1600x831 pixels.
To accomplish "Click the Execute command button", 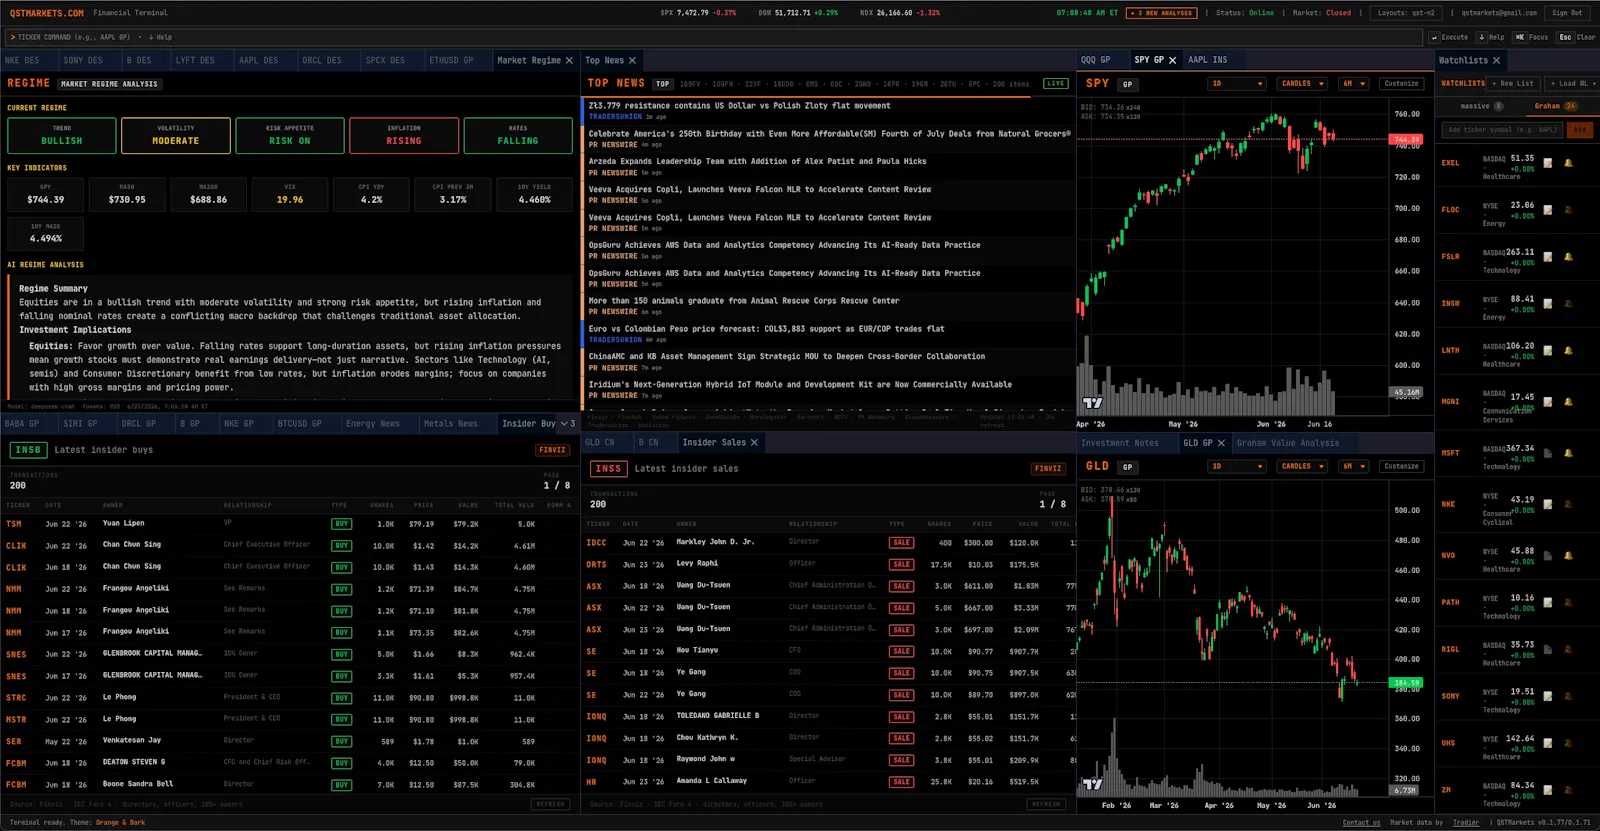I will click(x=1450, y=37).
